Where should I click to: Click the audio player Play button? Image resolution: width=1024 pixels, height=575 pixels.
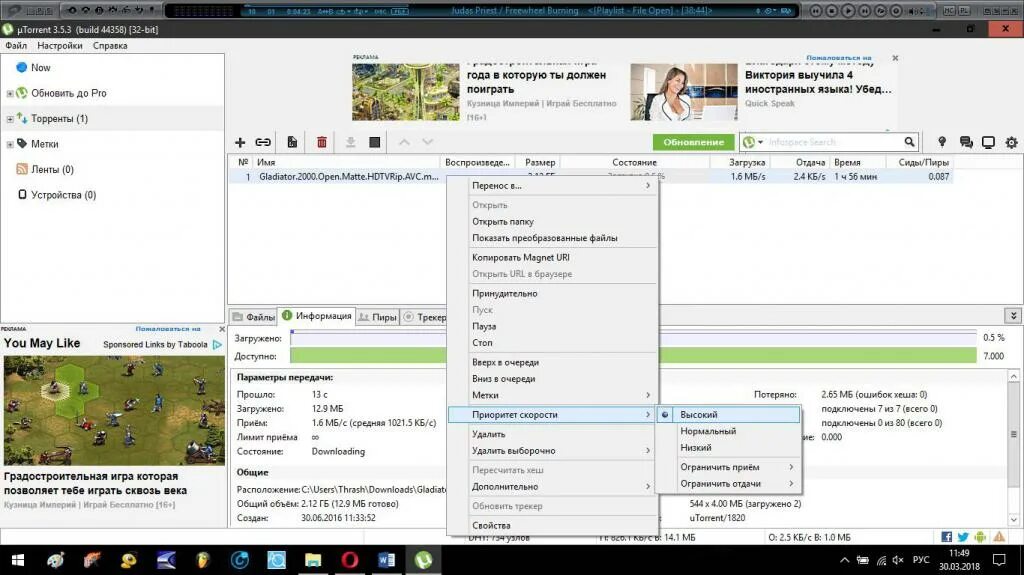[848, 10]
